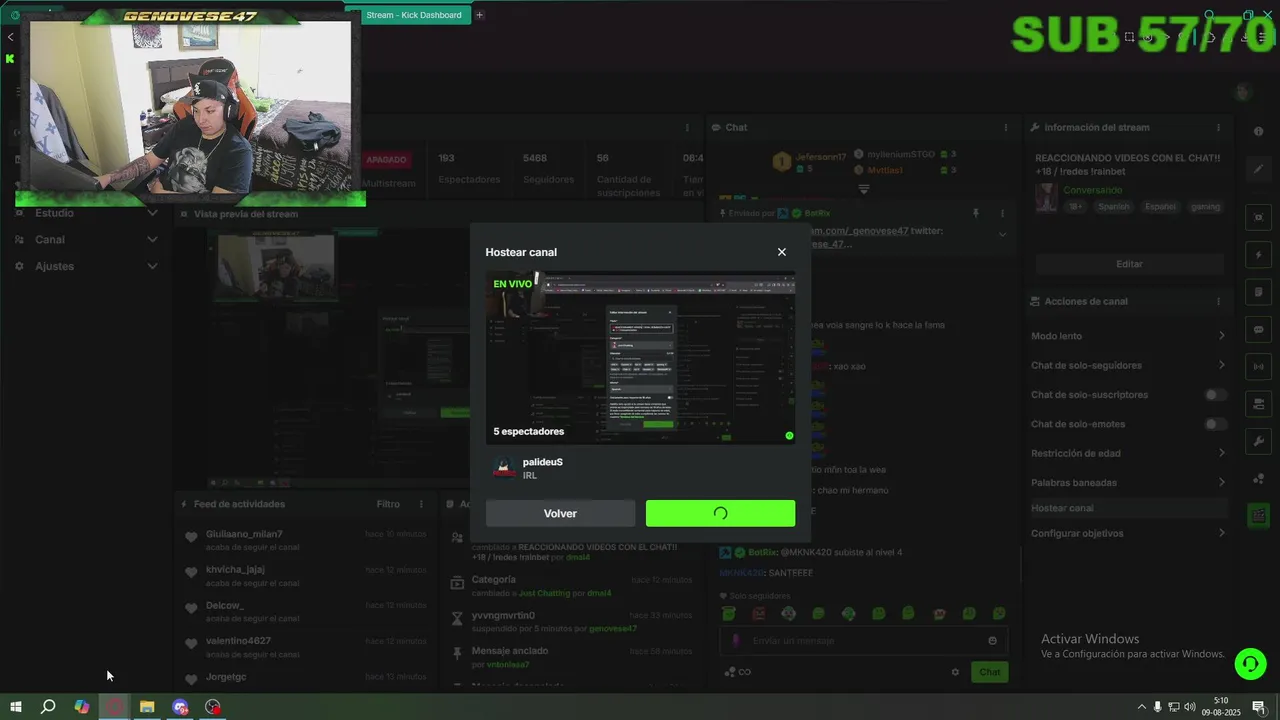Viewport: 1280px width, 720px height.
Task: Click the document notes icon in right sidebar
Action: [1259, 292]
